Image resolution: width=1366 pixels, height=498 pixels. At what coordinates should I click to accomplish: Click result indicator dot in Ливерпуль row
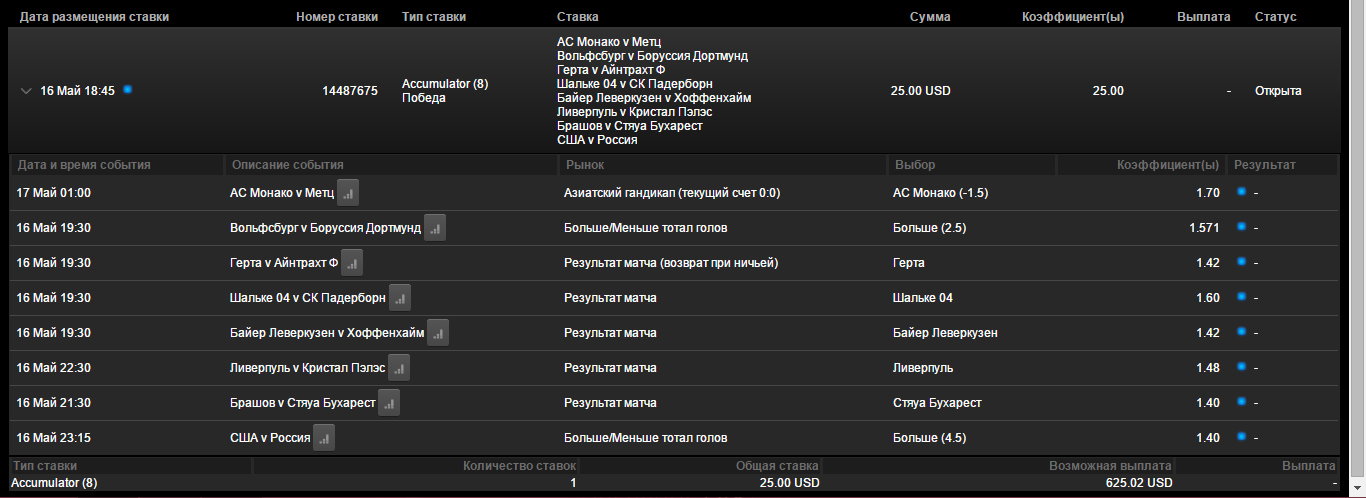click(x=1242, y=367)
